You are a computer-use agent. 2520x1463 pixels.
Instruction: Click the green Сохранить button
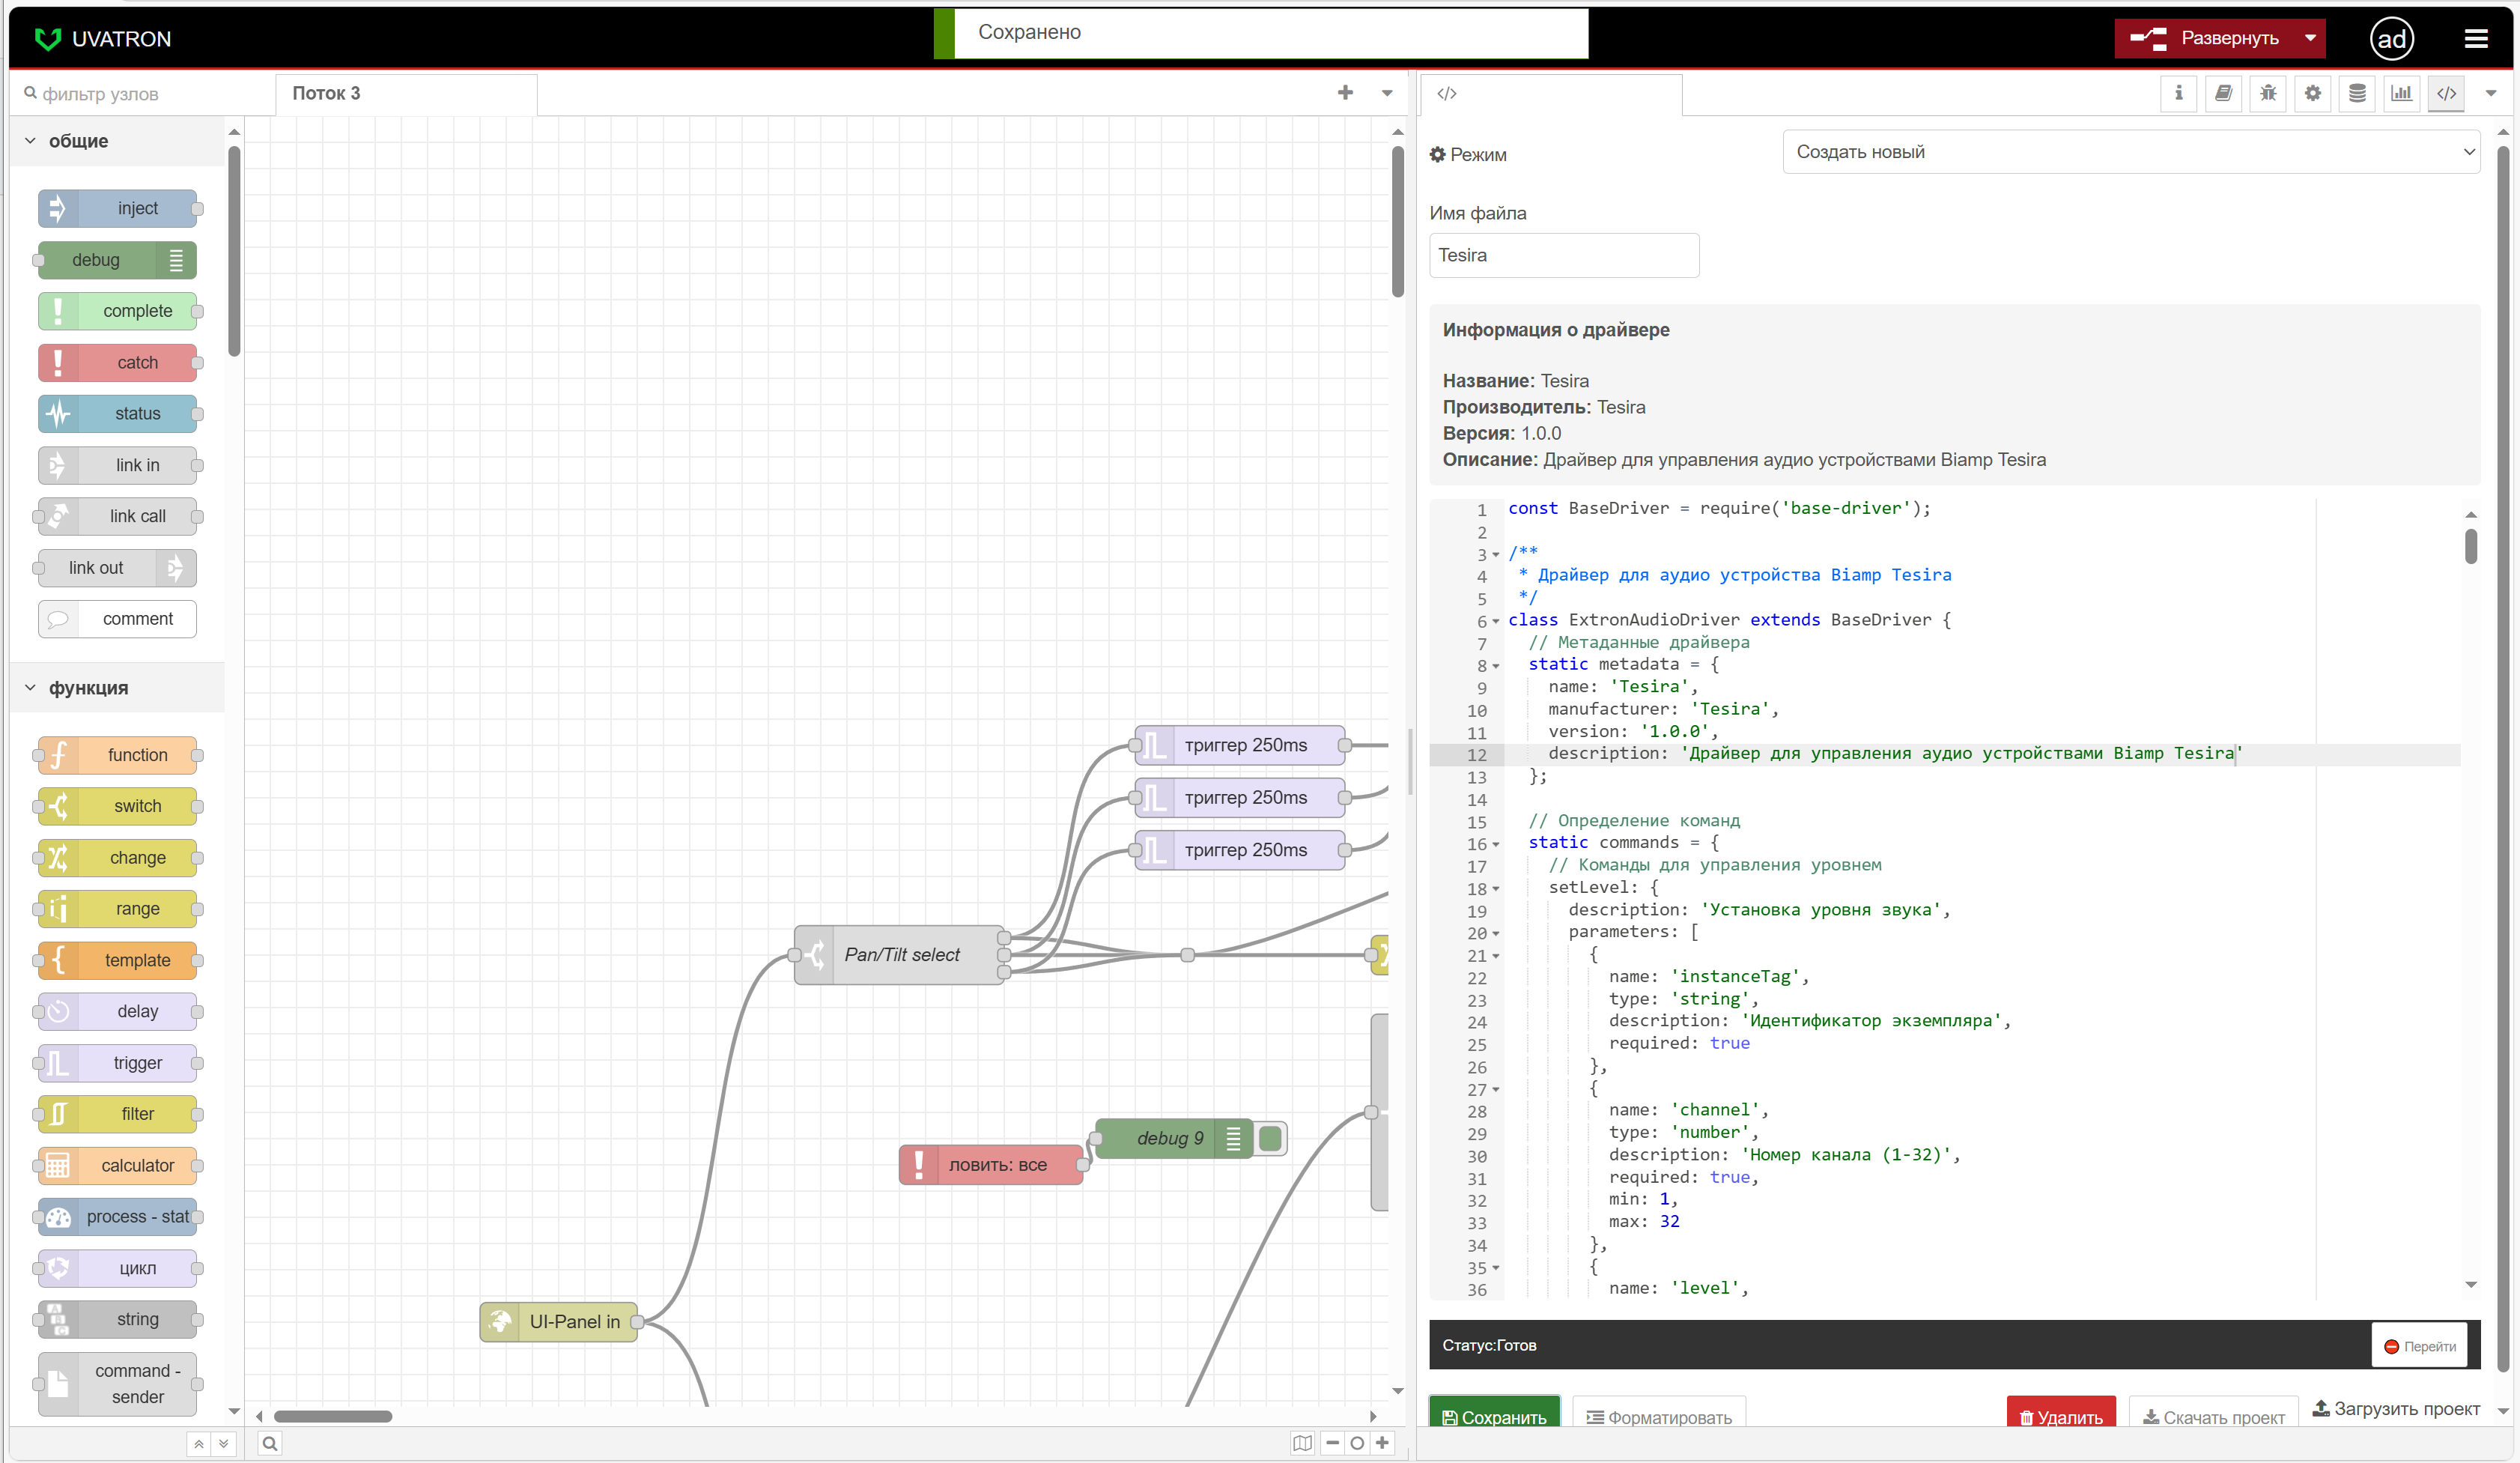tap(1494, 1416)
